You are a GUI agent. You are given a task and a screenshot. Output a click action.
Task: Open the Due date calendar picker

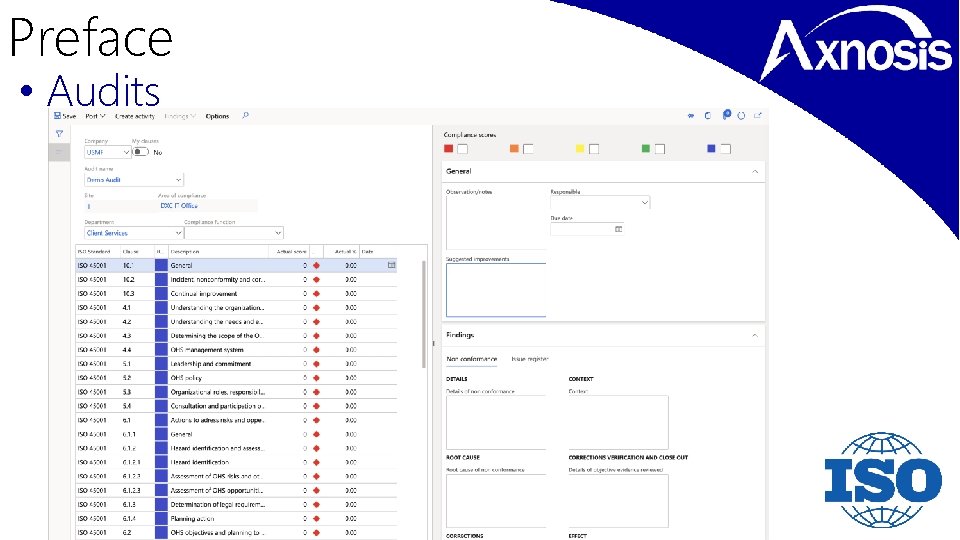[618, 229]
